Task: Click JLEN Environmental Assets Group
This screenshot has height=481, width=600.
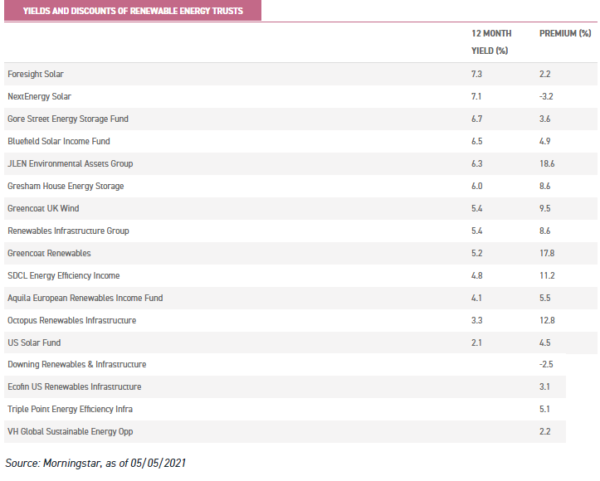Action: coord(70,163)
